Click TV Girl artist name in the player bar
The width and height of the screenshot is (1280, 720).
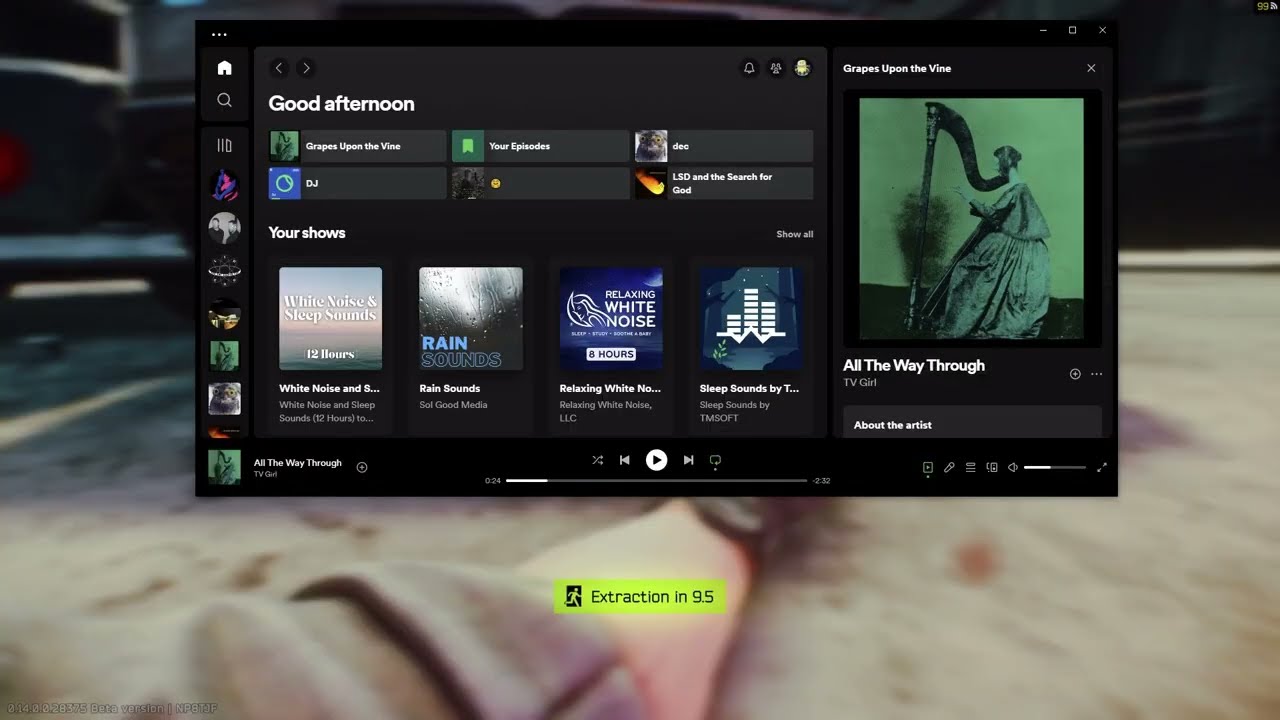[265, 474]
